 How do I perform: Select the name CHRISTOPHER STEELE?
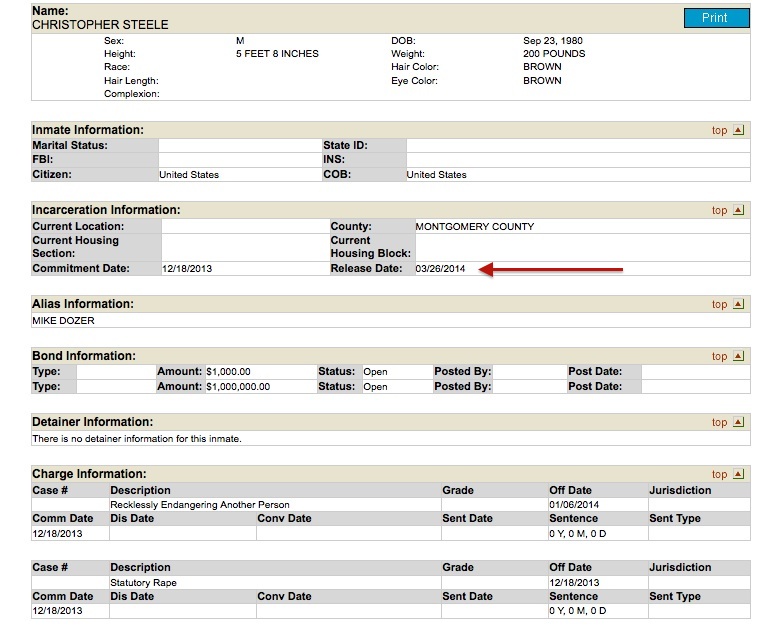100,25
